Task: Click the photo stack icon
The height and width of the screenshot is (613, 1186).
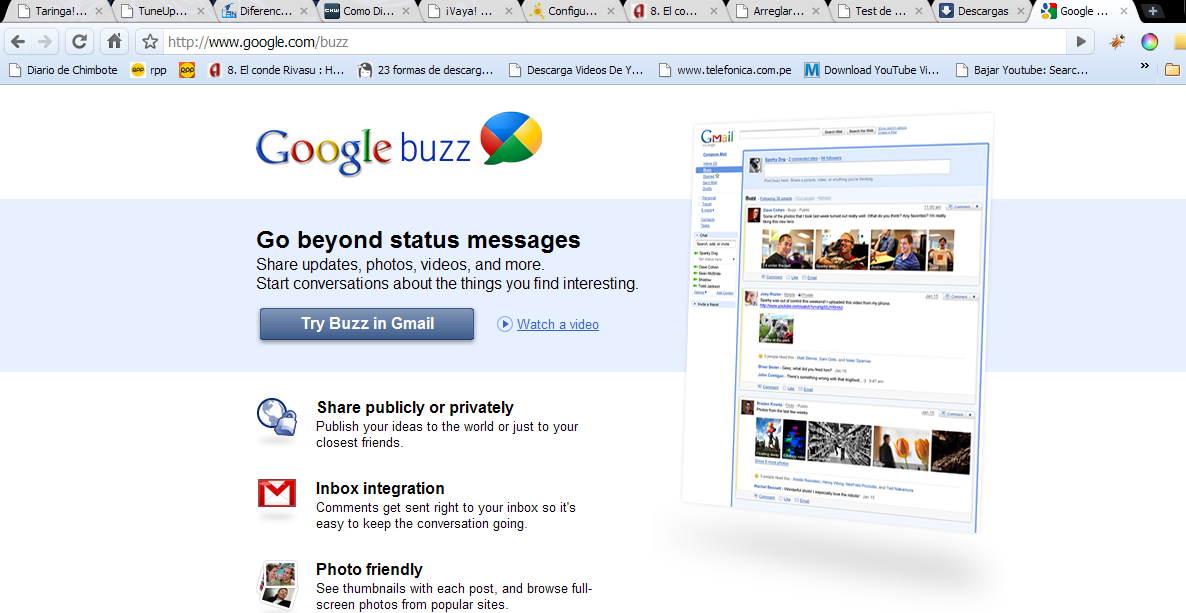Action: [276, 585]
